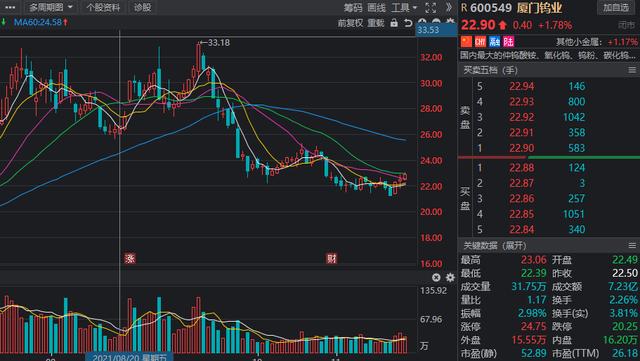This screenshot has width=640, height=361.
Task: Click the 涨 event marker on chart
Action: click(x=130, y=258)
